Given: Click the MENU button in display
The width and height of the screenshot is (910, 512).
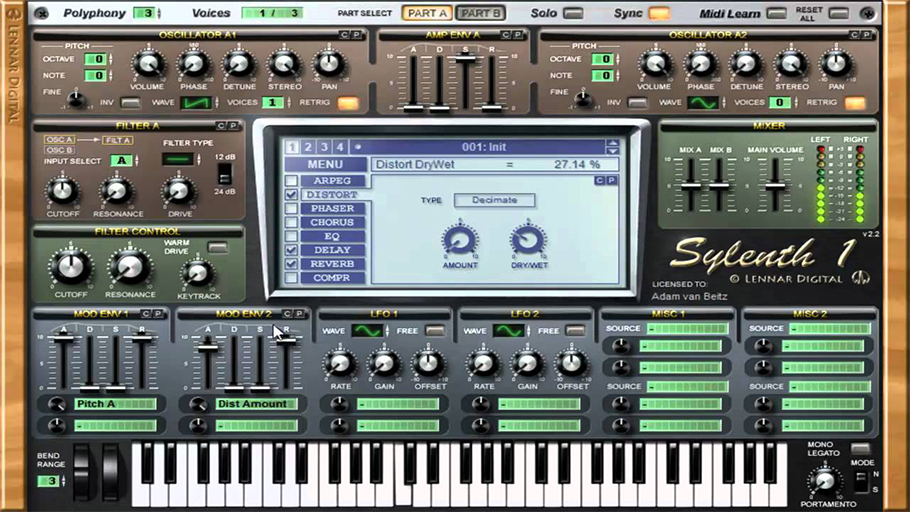Looking at the screenshot, I should pos(325,164).
